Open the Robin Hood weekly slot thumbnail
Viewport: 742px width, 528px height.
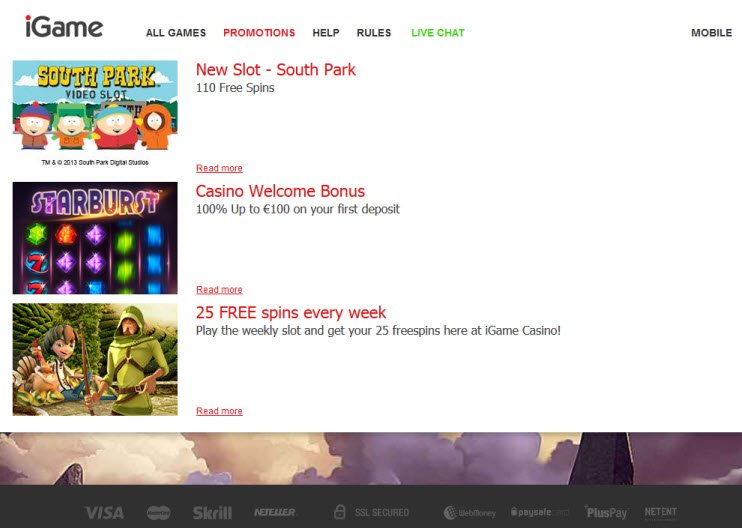[x=95, y=360]
